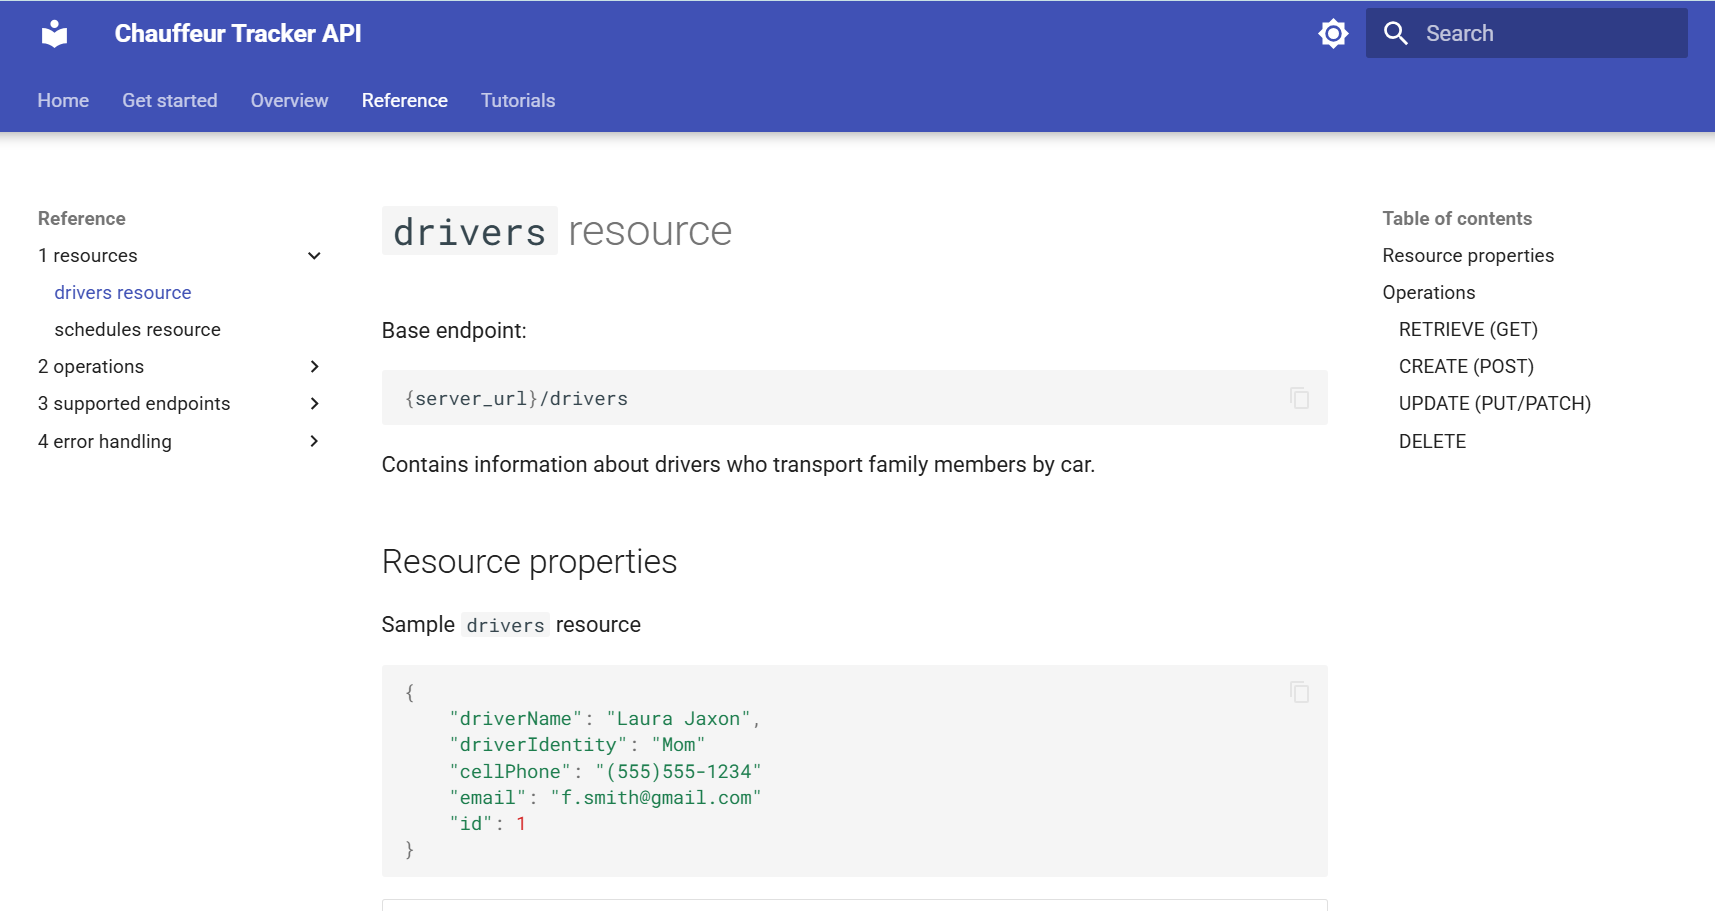Jump to CREATE (POST) section

pos(1465,367)
